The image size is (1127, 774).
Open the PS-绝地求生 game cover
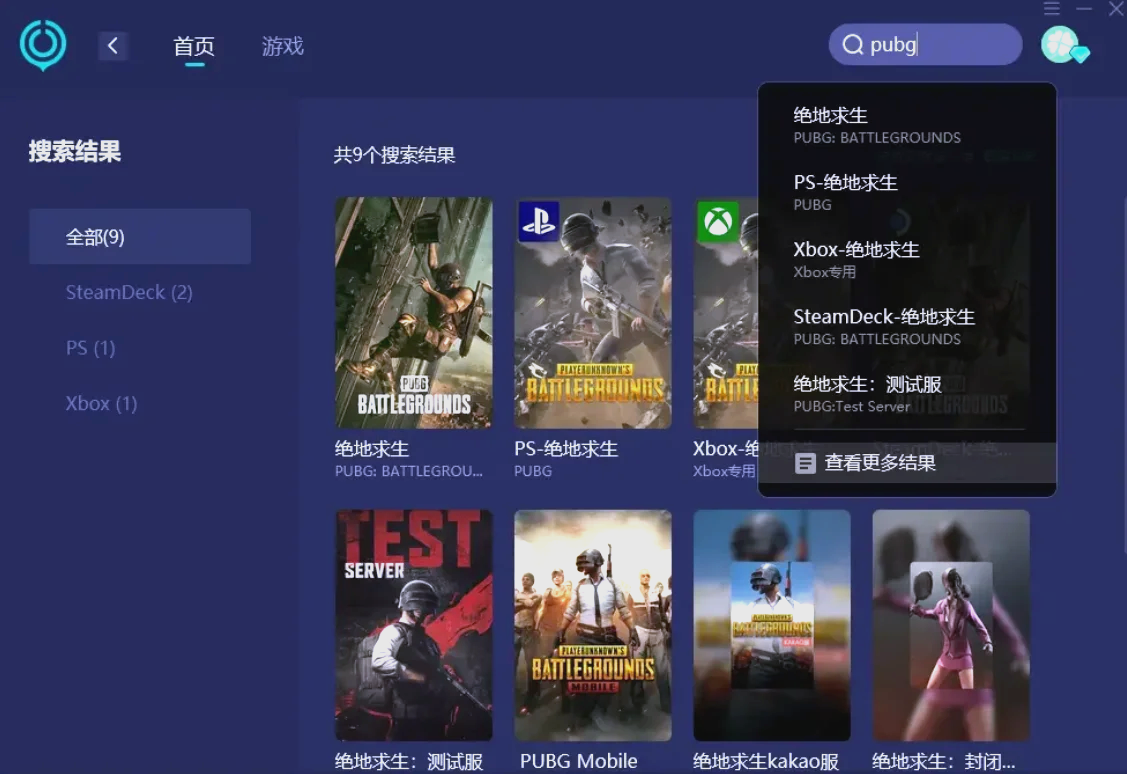pyautogui.click(x=593, y=313)
